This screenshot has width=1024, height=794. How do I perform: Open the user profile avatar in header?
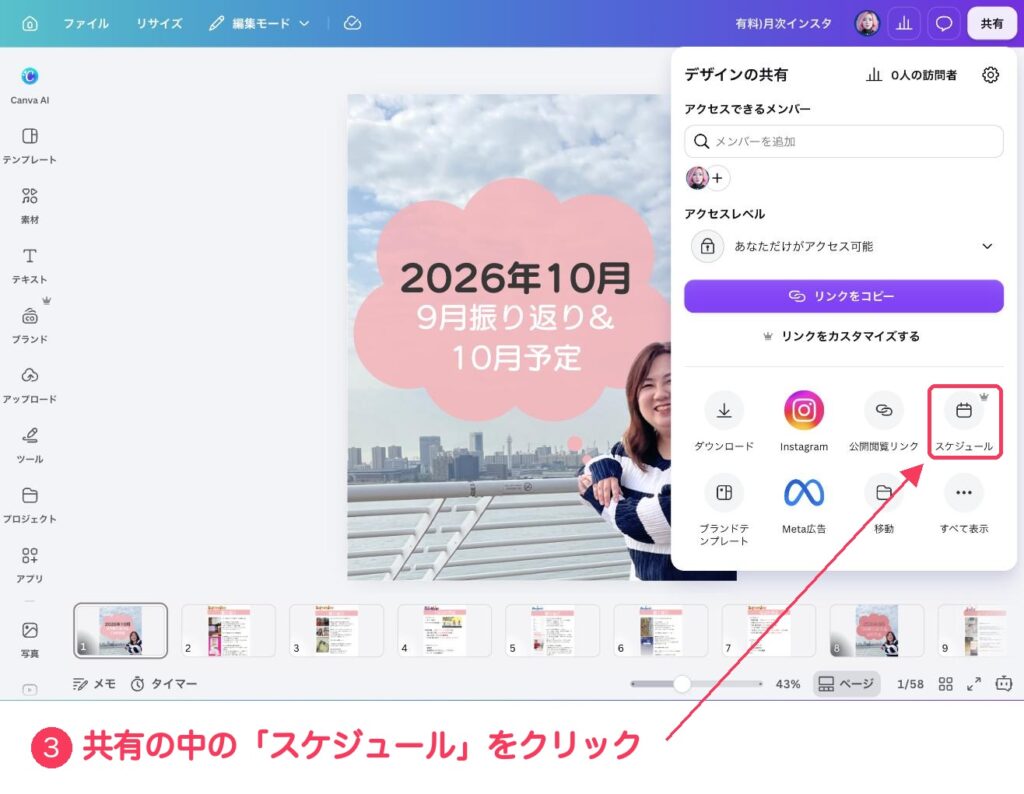tap(867, 24)
